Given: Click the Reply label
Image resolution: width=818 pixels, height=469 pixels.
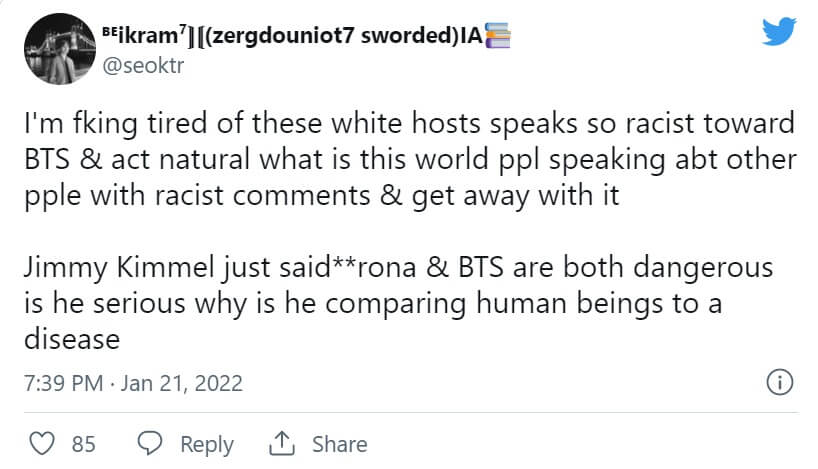Looking at the screenshot, I should 207,444.
